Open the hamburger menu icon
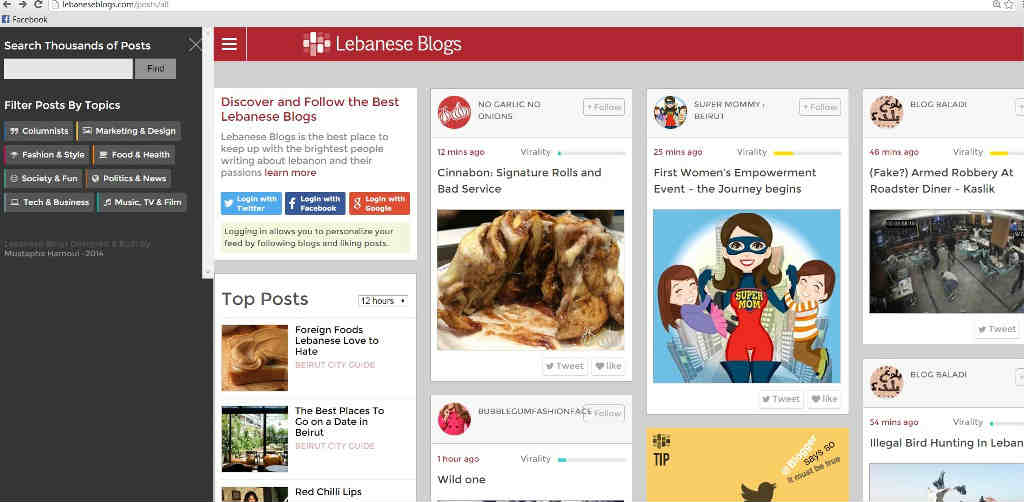The height and width of the screenshot is (502, 1024). click(229, 44)
